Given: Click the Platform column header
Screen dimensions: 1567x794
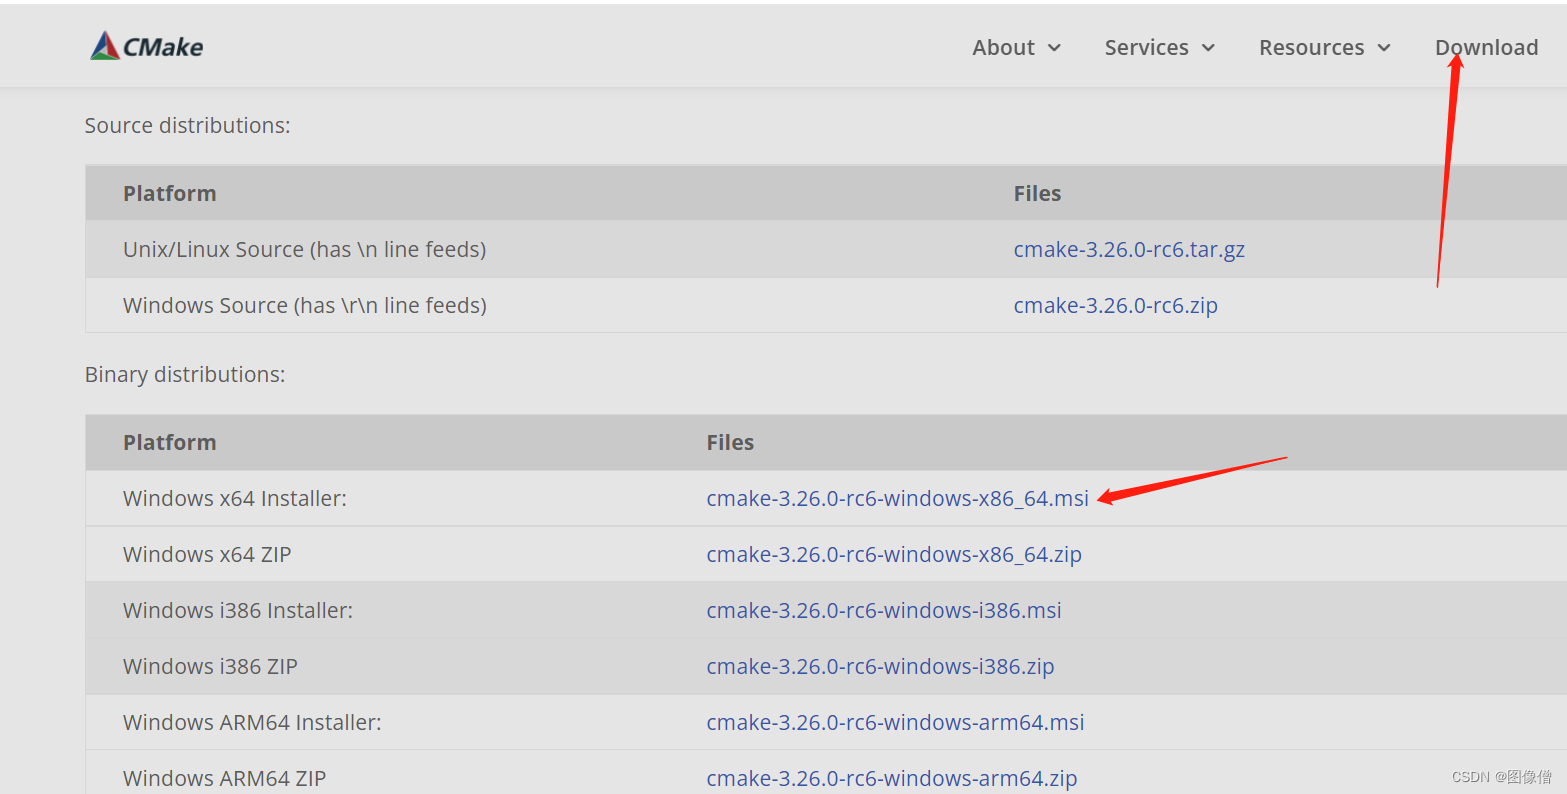Looking at the screenshot, I should point(169,193).
